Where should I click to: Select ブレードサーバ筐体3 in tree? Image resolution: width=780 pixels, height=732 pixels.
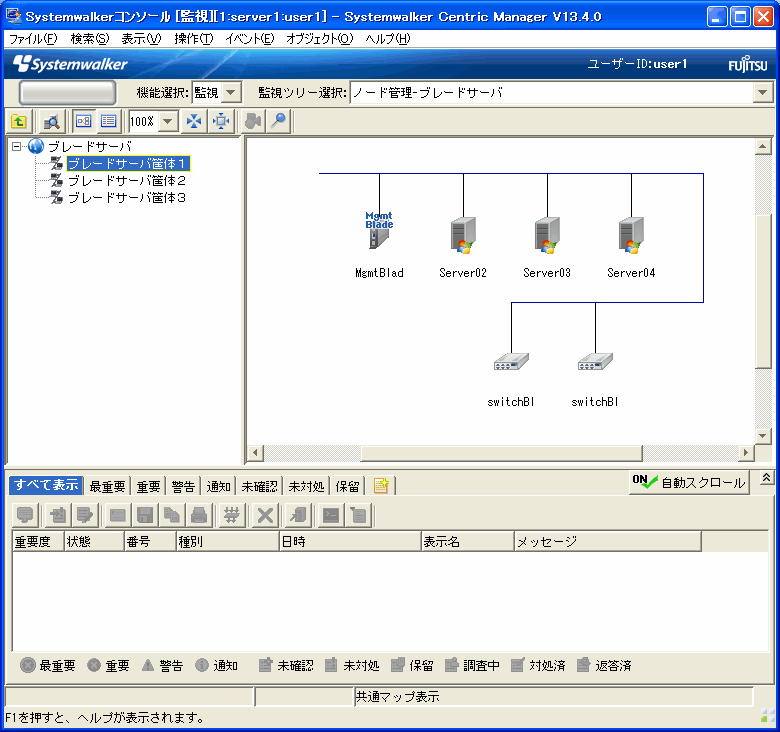127,197
